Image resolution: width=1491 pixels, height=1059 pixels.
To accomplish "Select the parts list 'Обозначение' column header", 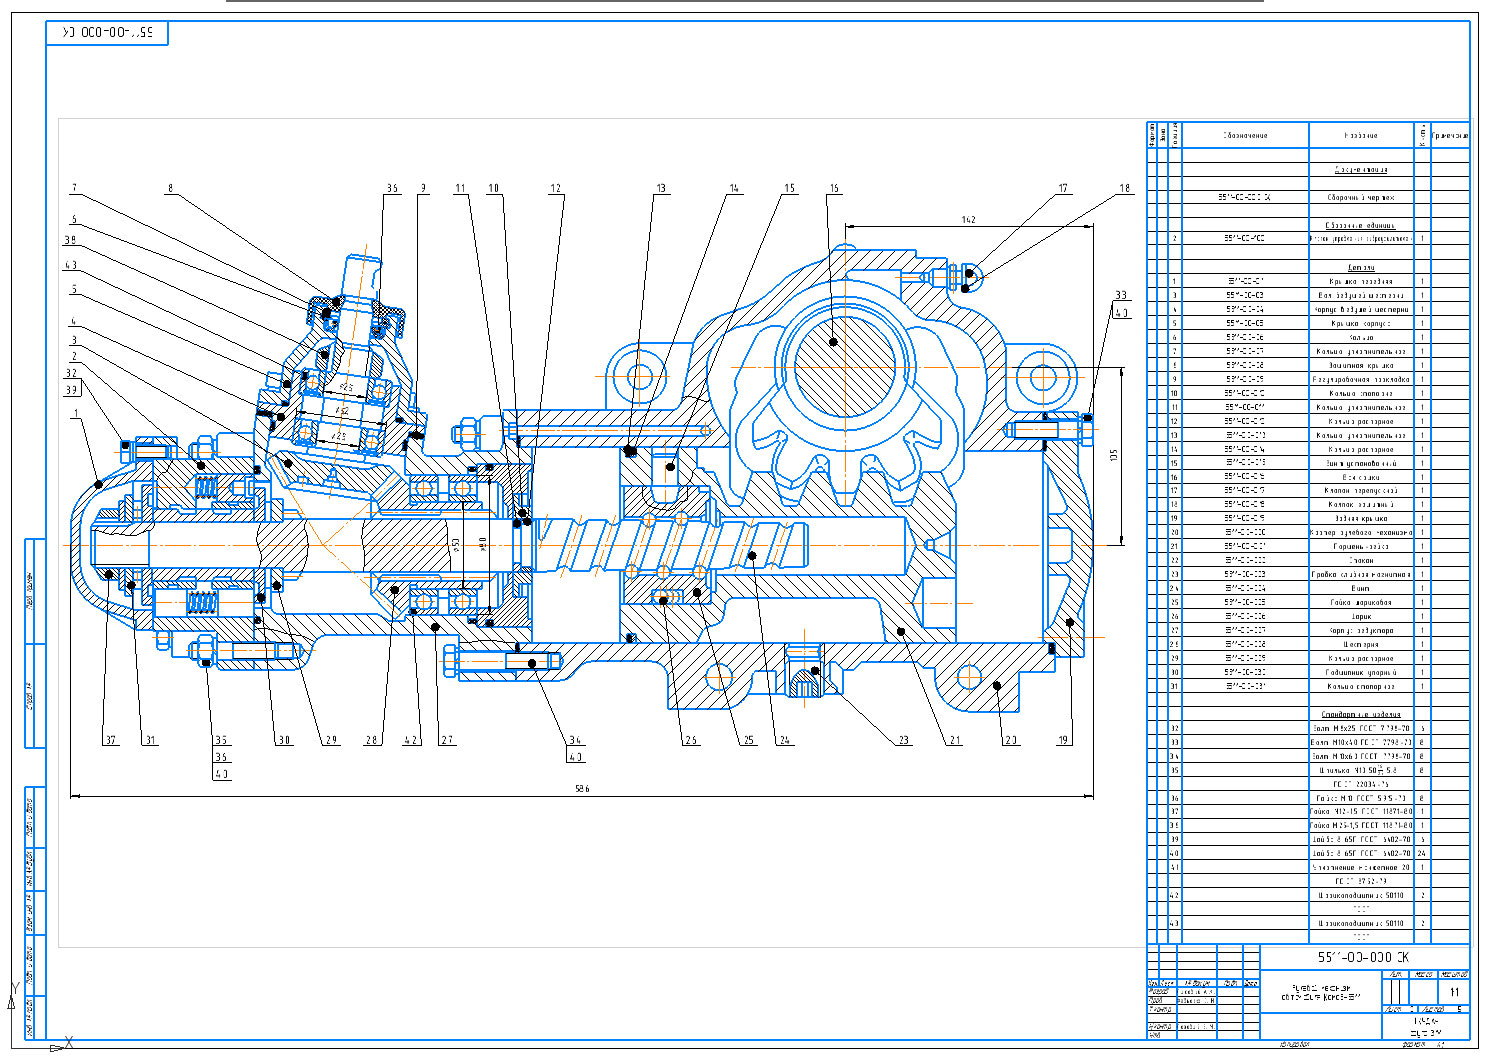I will 1245,135.
